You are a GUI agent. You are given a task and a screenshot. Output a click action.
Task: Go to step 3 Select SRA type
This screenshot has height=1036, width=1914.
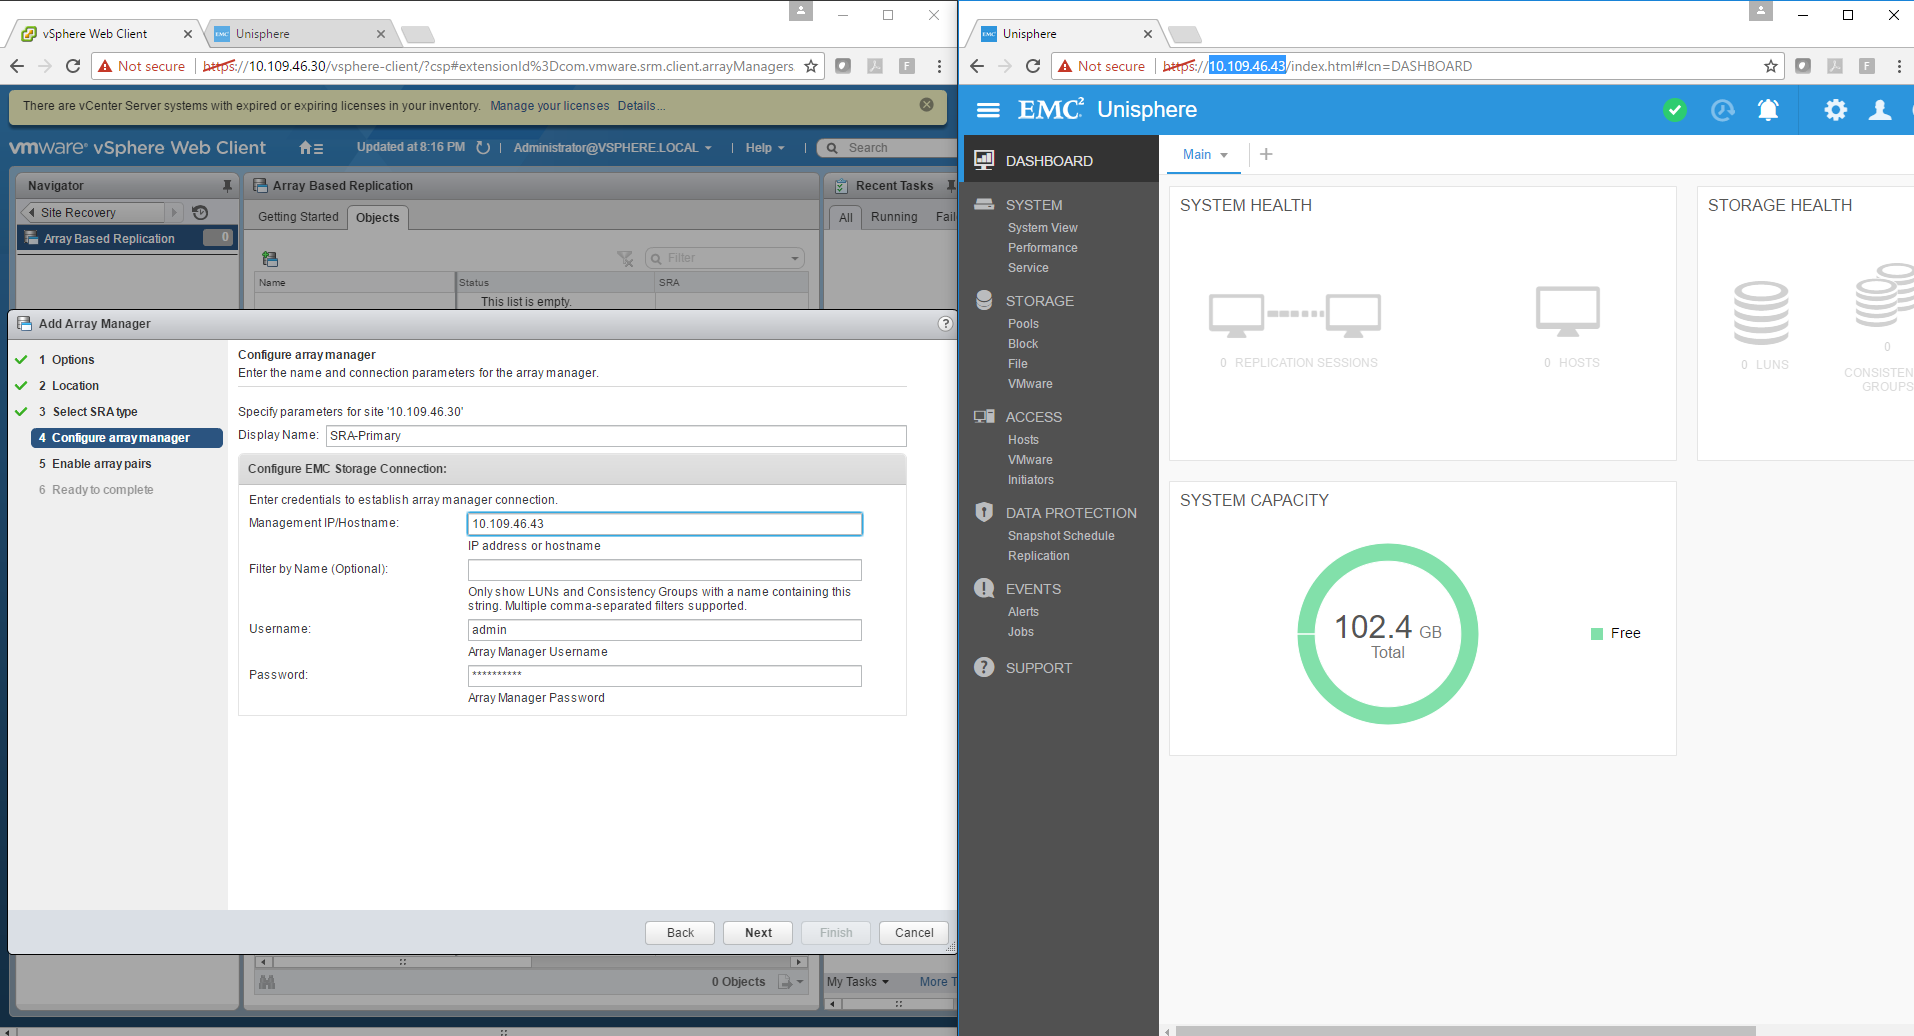click(95, 412)
